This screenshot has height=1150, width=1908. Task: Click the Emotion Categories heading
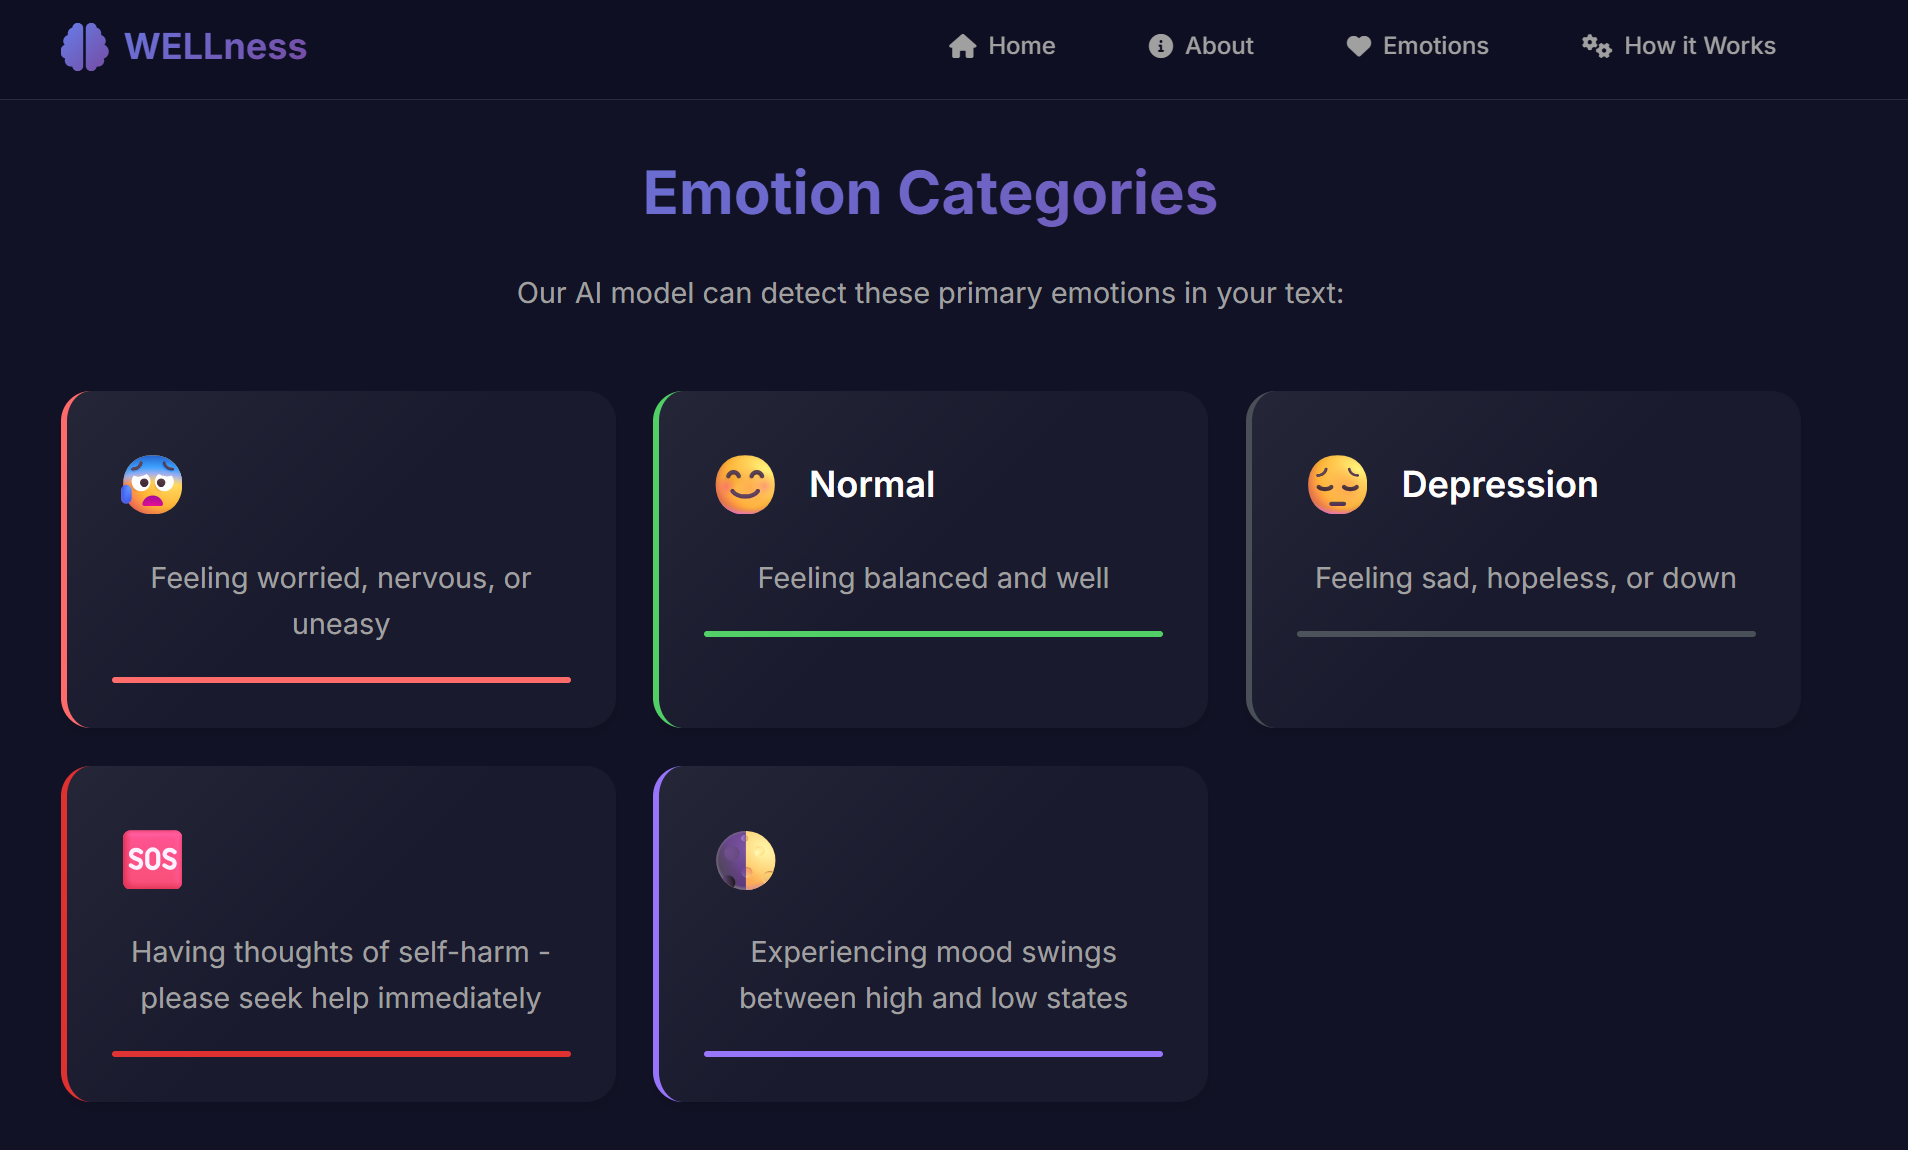[931, 193]
